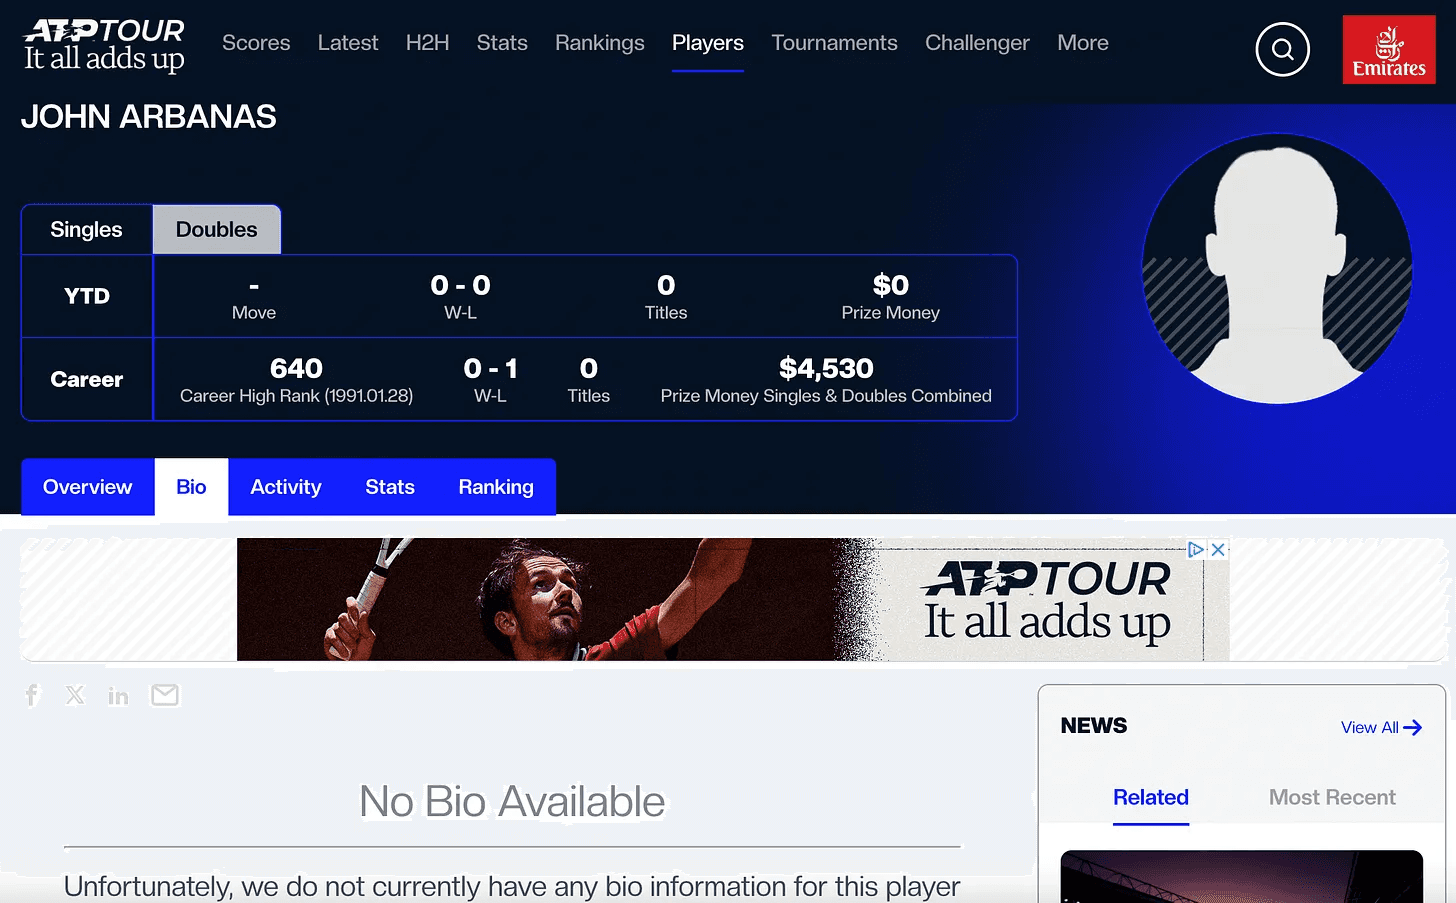Open the search magnifier icon

pyautogui.click(x=1282, y=49)
